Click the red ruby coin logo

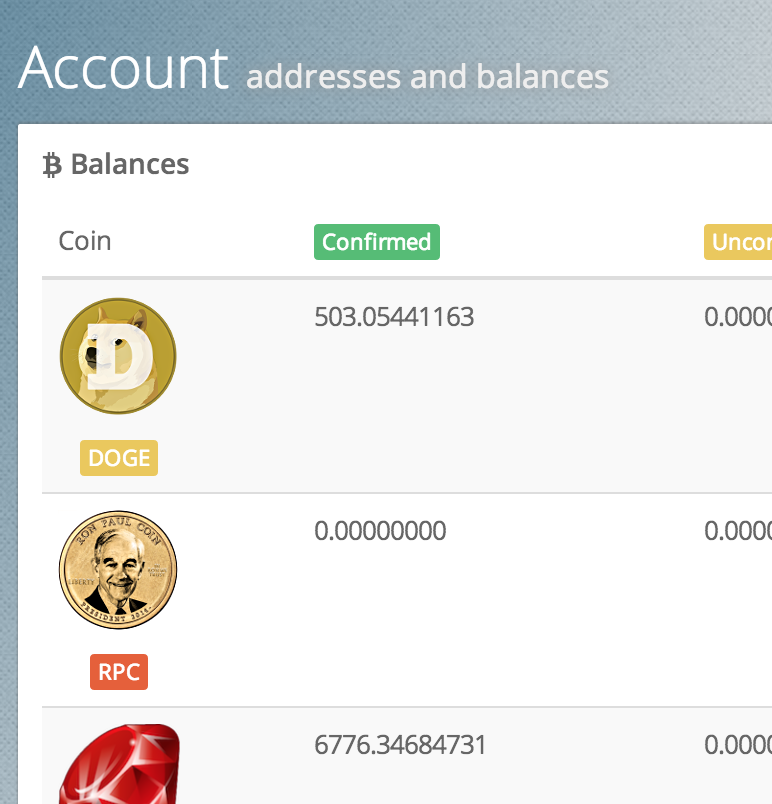point(119,764)
